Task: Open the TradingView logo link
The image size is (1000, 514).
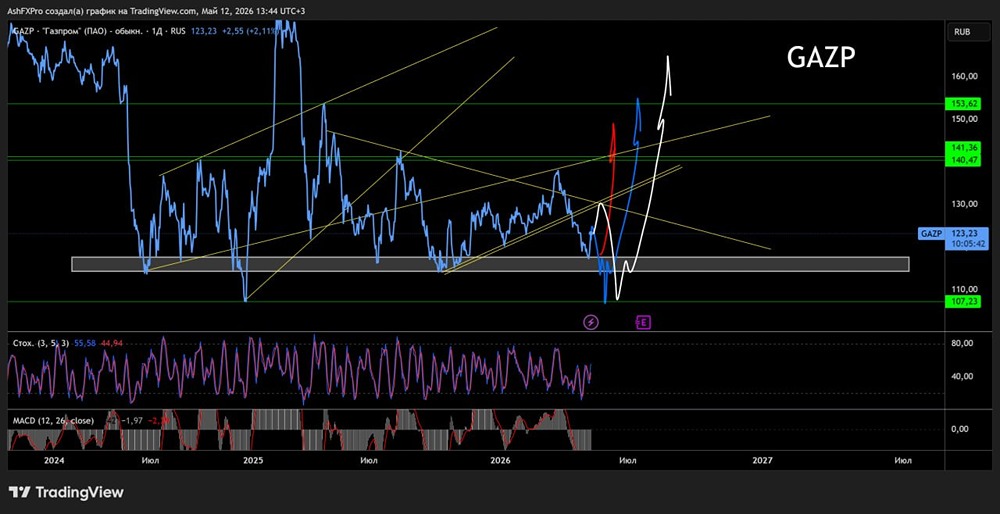Action: pyautogui.click(x=66, y=492)
